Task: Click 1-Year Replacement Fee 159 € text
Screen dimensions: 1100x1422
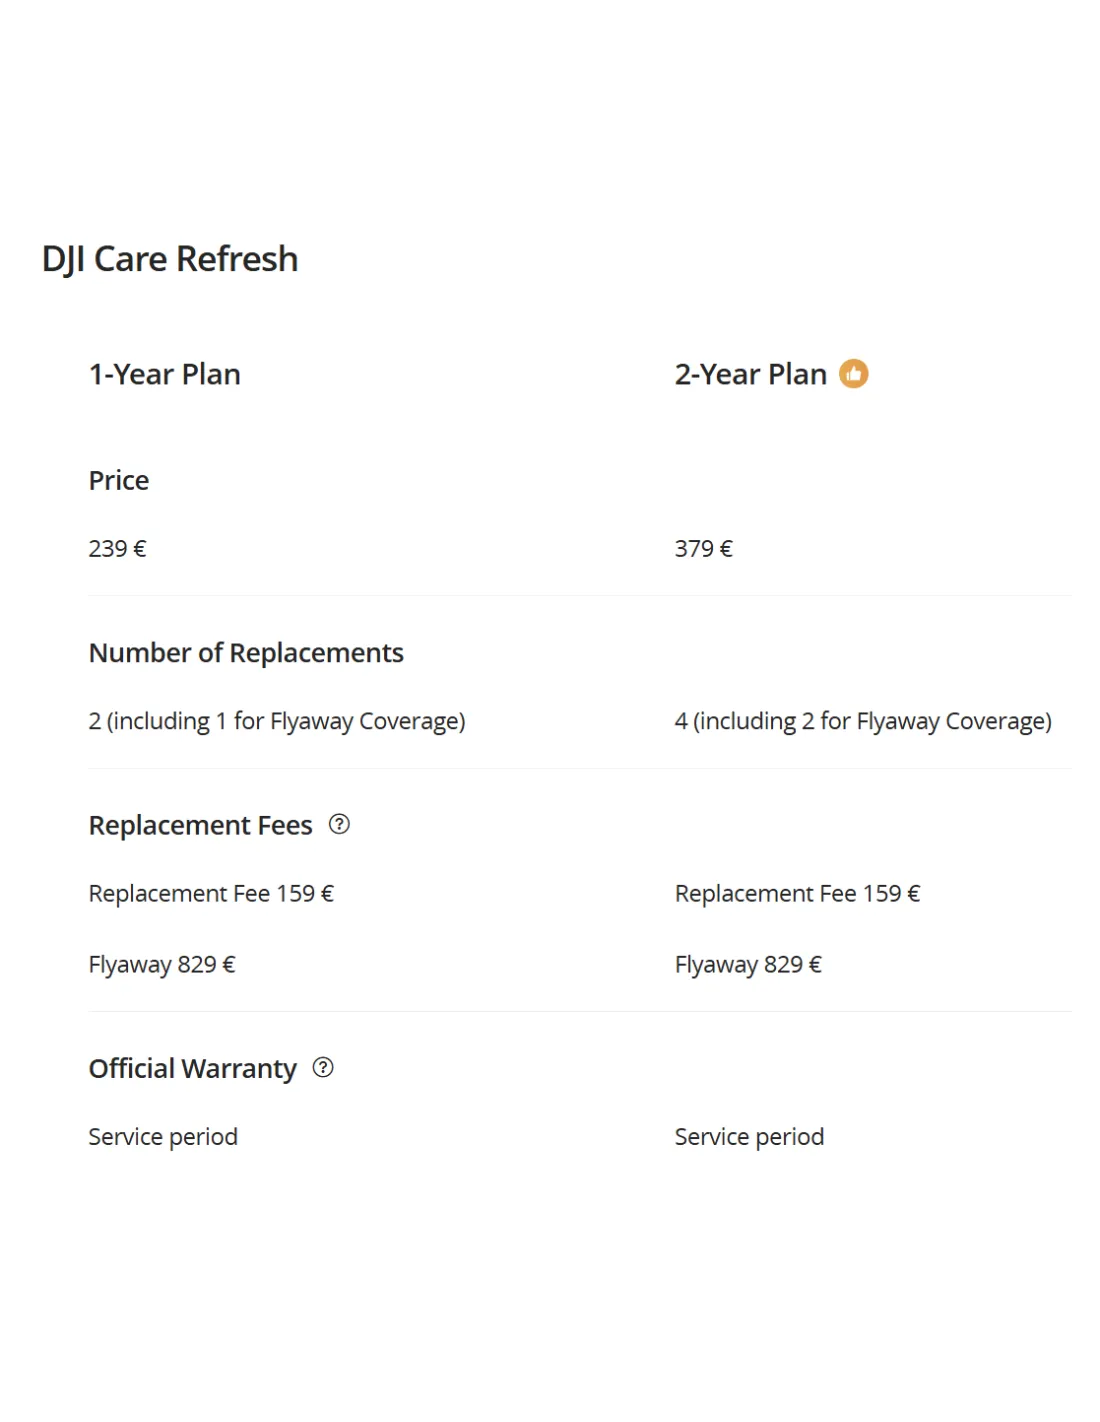Action: pos(211,893)
